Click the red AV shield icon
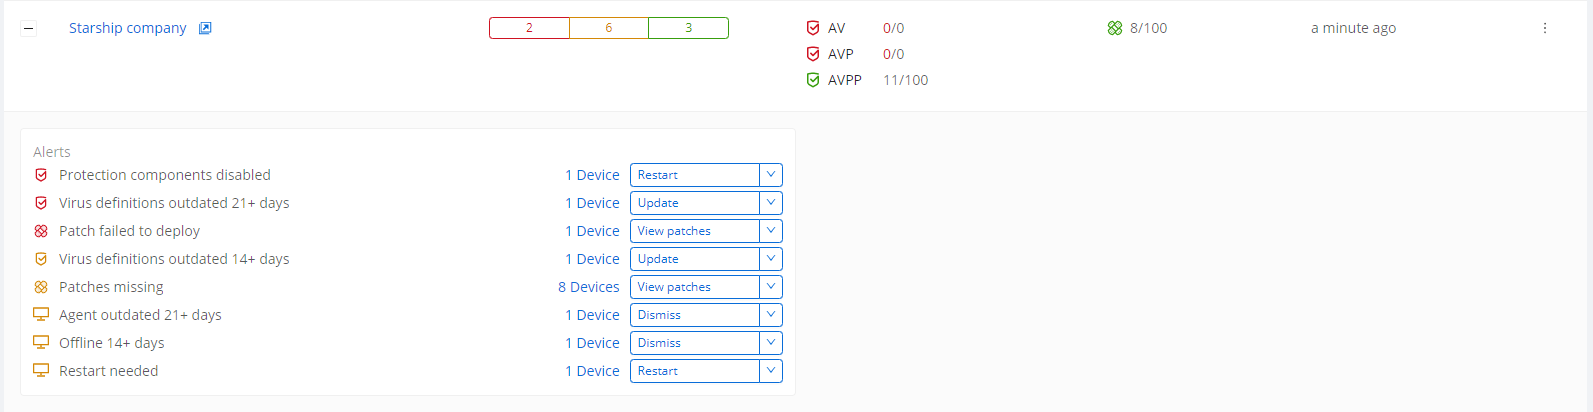Image resolution: width=1593 pixels, height=412 pixels. 813,28
